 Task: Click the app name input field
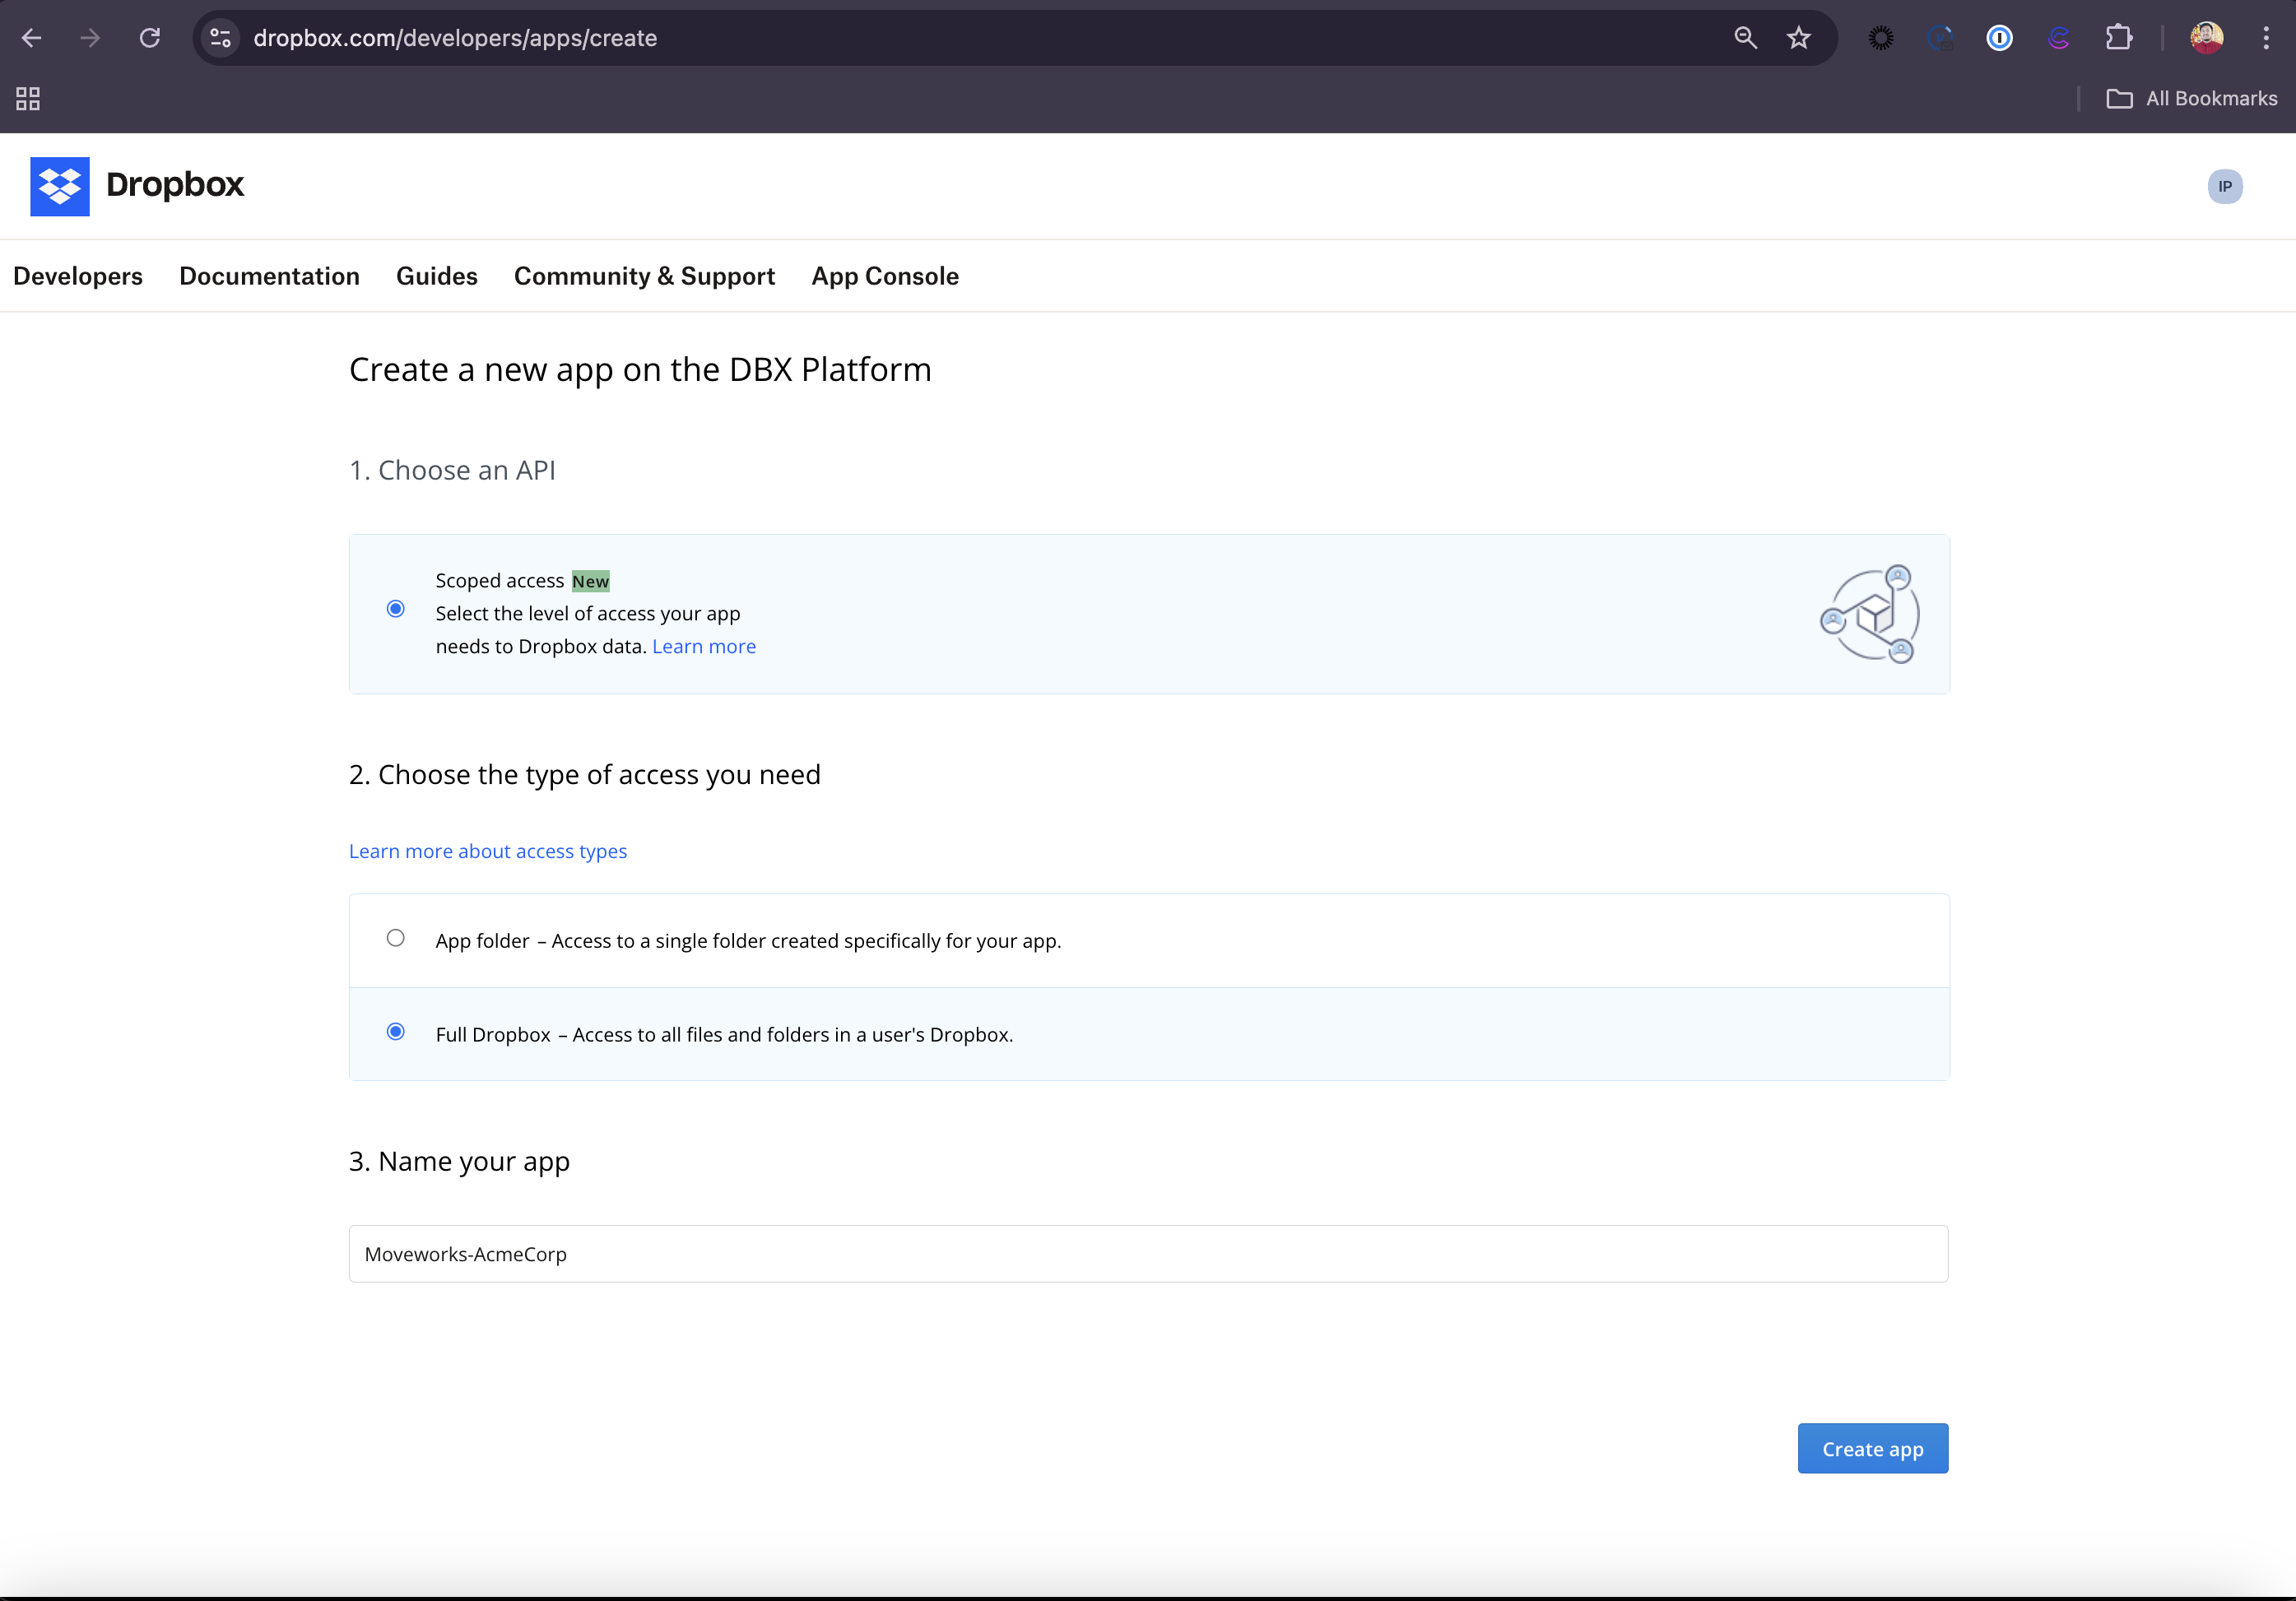(1148, 1254)
